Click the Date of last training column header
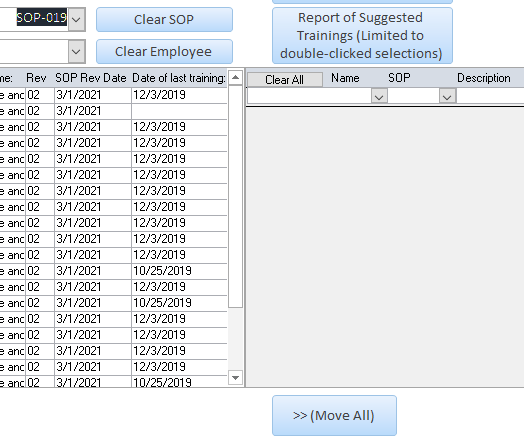524x439 pixels. coord(179,78)
